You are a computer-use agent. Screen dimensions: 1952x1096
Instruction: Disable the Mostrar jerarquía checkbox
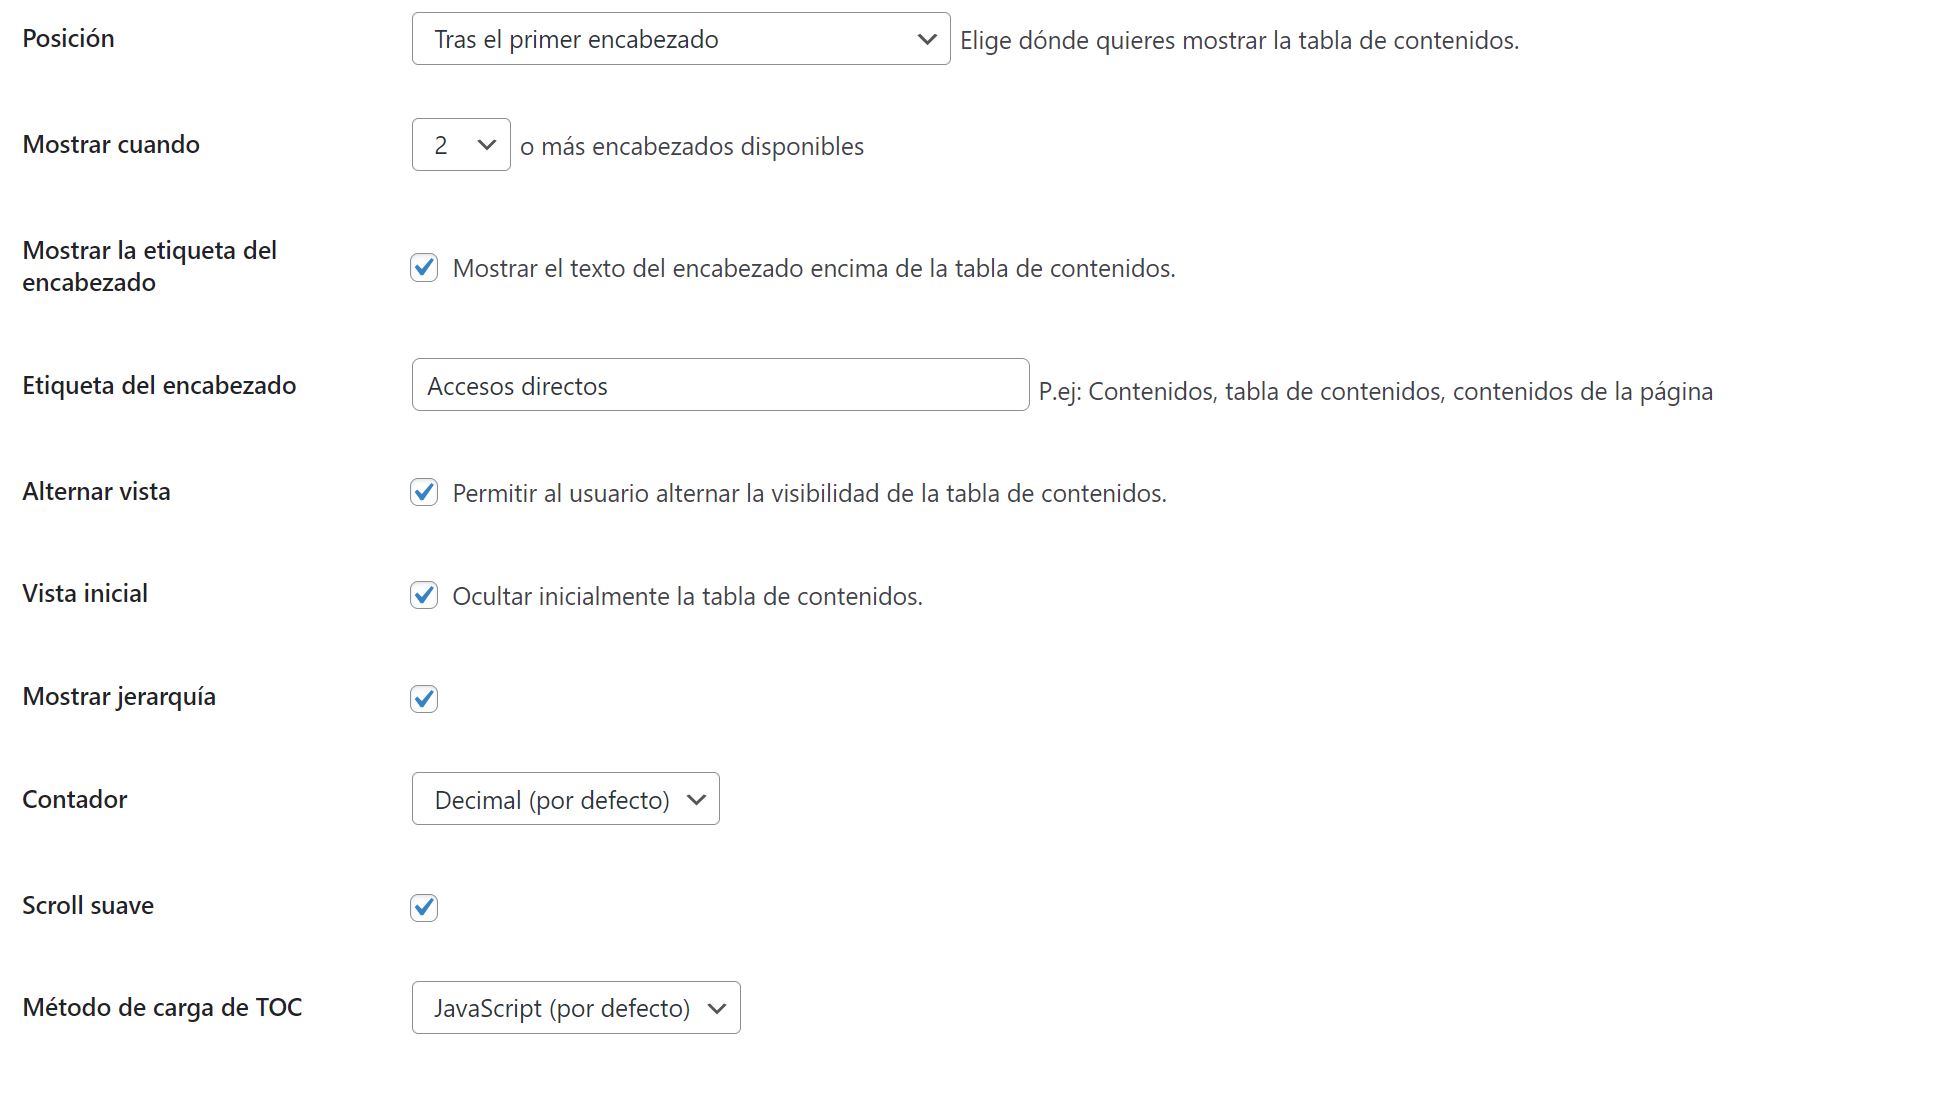coord(424,699)
